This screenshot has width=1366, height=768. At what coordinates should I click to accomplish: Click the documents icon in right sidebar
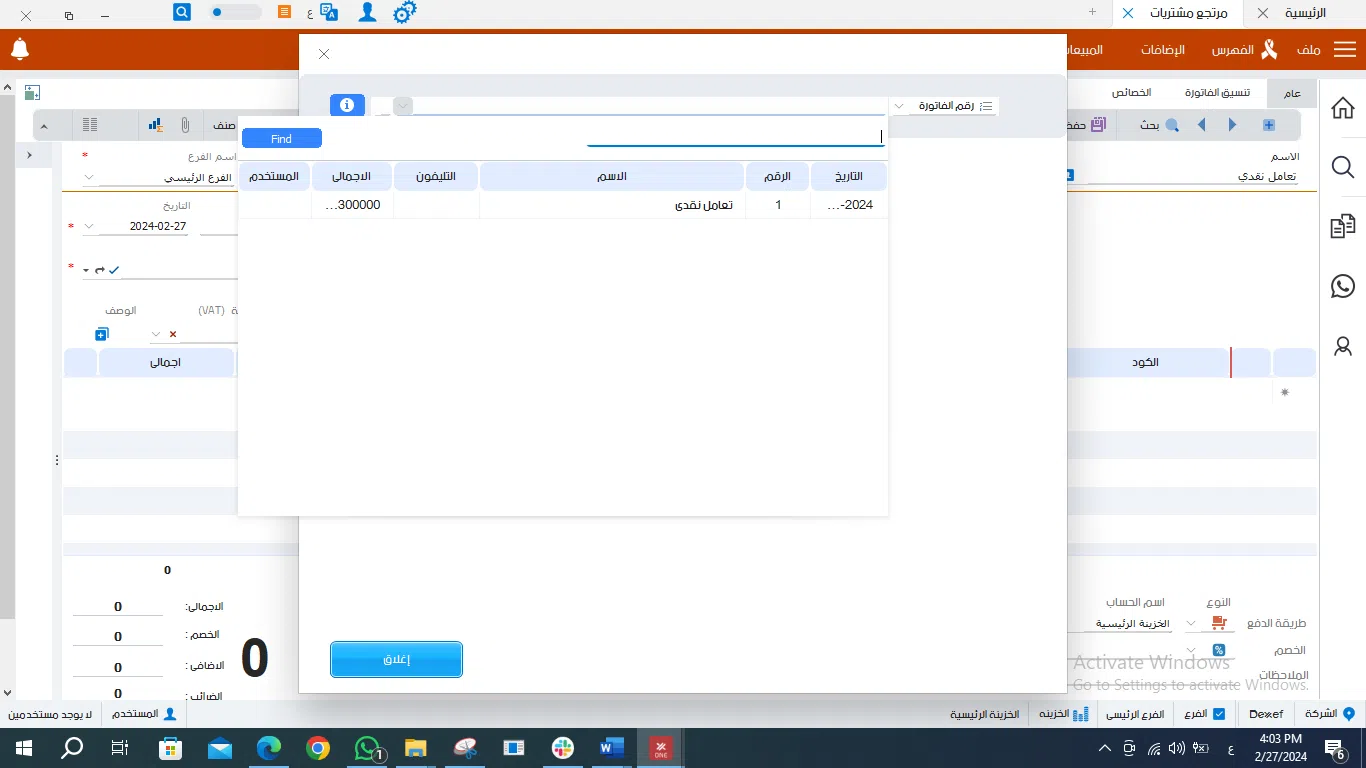click(x=1342, y=227)
